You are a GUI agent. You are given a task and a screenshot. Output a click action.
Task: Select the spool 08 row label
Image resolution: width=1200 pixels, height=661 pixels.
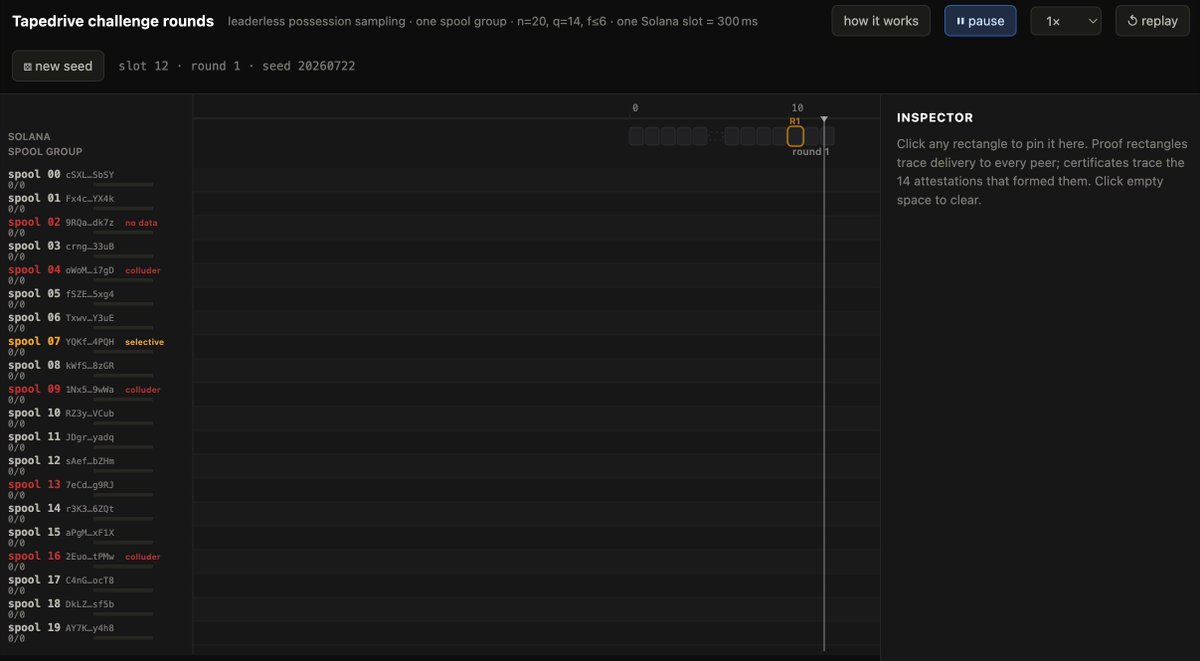coord(34,365)
